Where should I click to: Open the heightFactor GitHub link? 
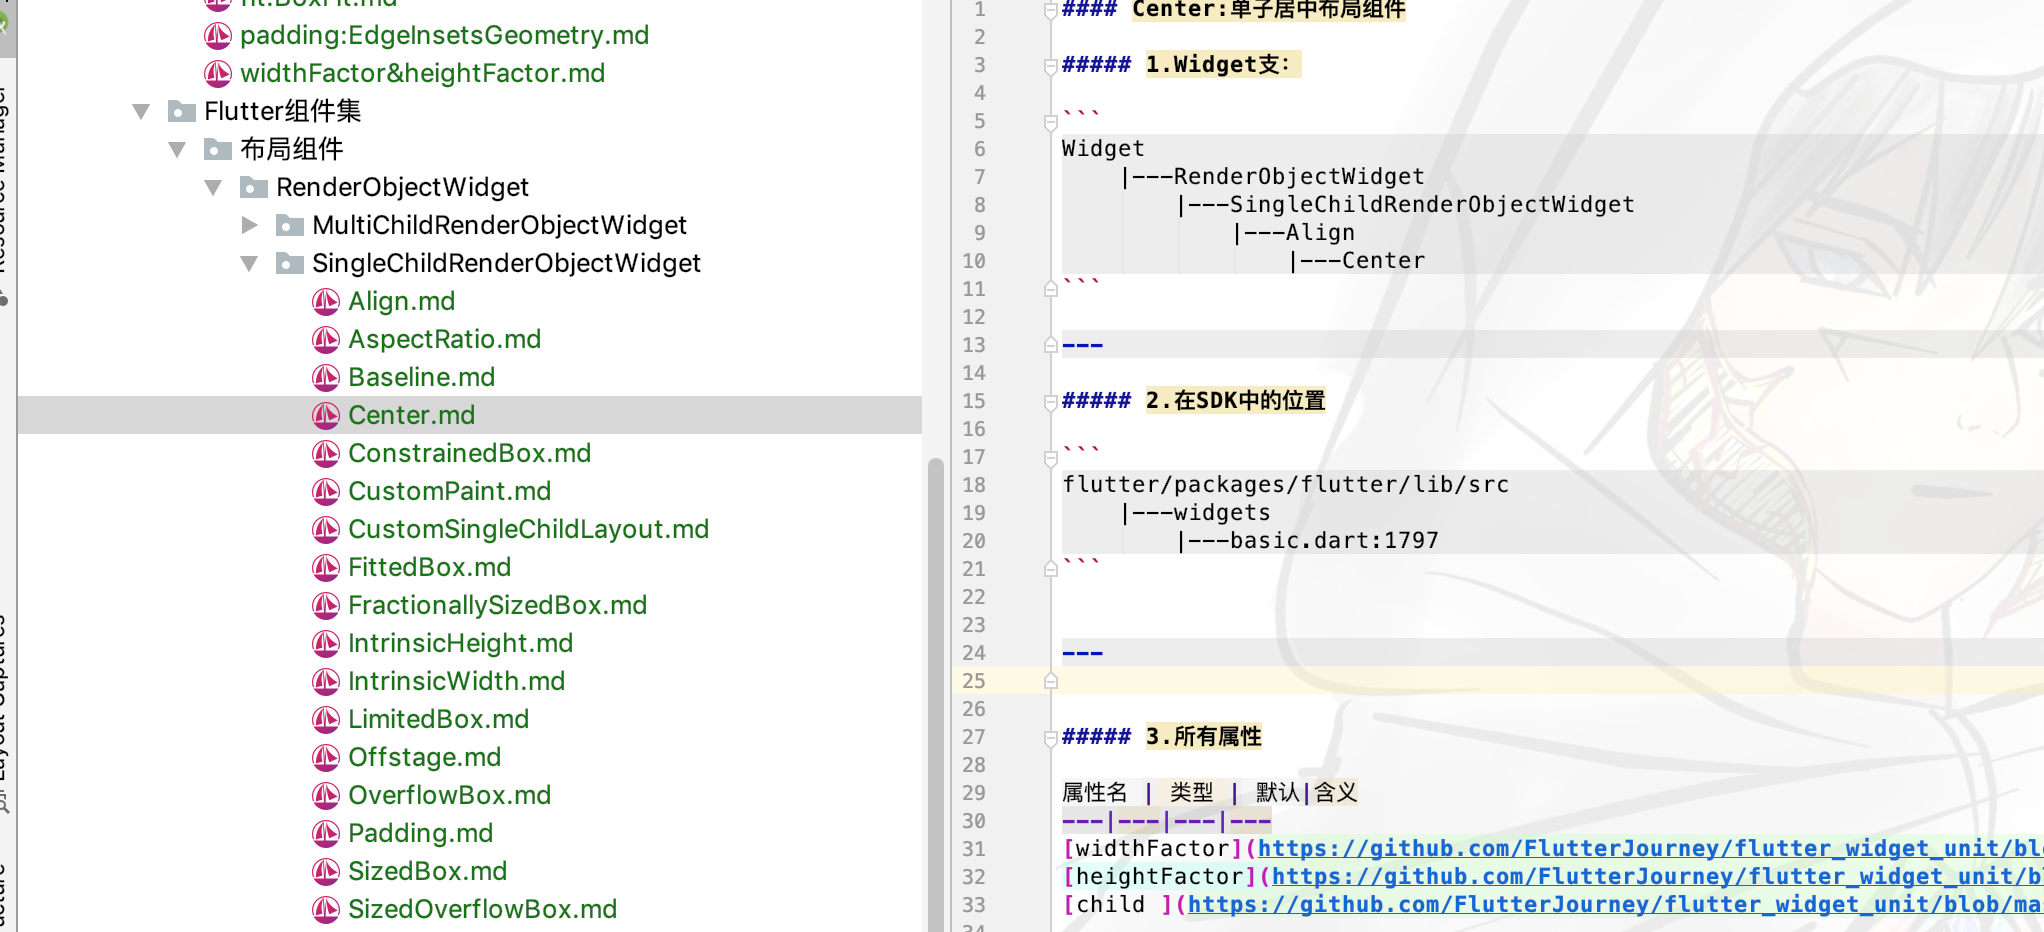click(x=1657, y=876)
